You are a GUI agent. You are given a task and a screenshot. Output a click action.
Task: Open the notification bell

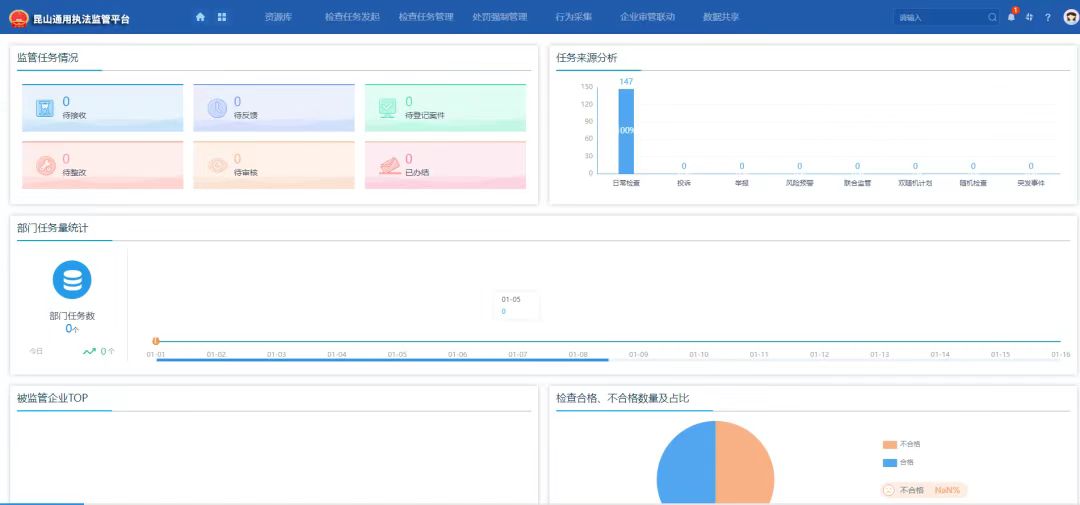coord(1011,17)
